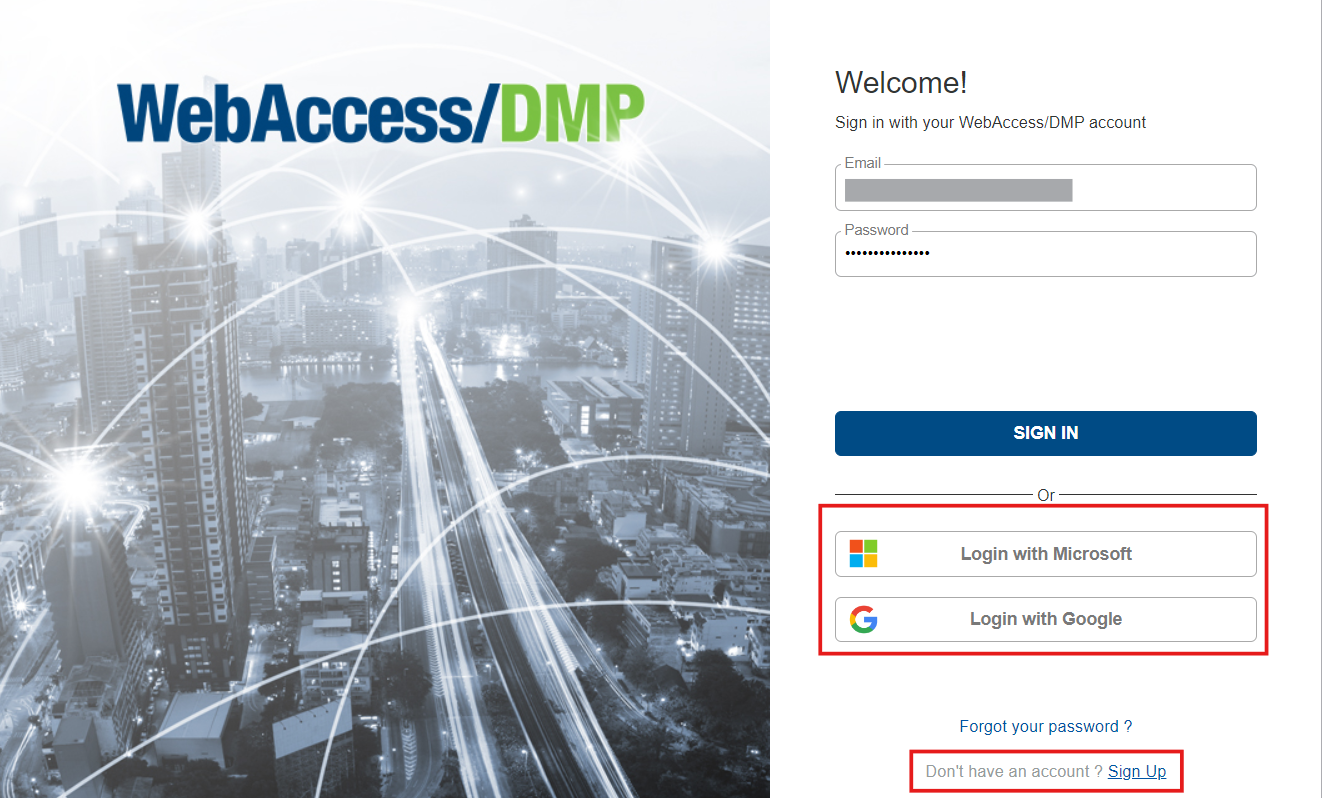Click the WebAccess/DMP logo
The height and width of the screenshot is (798, 1322).
(x=381, y=113)
